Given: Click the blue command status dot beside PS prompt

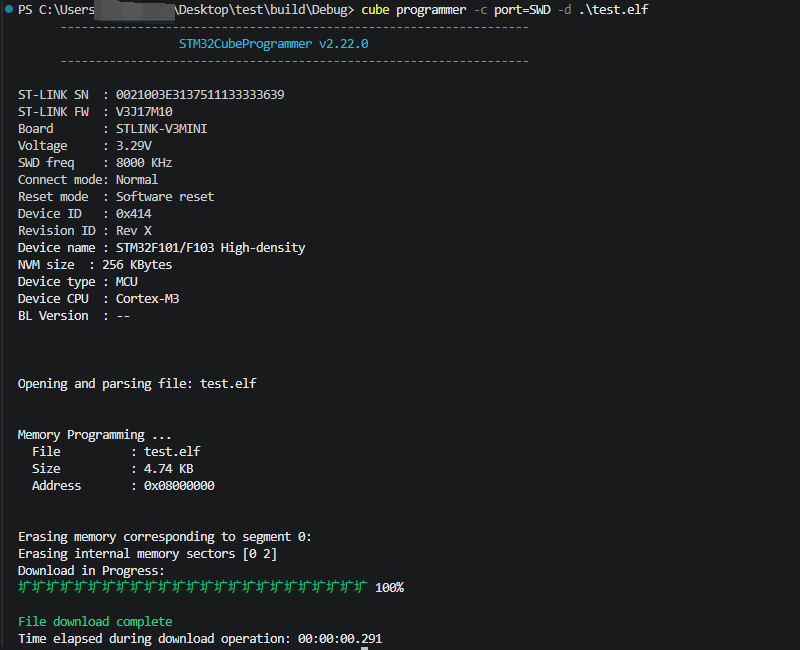Looking at the screenshot, I should click(9, 9).
